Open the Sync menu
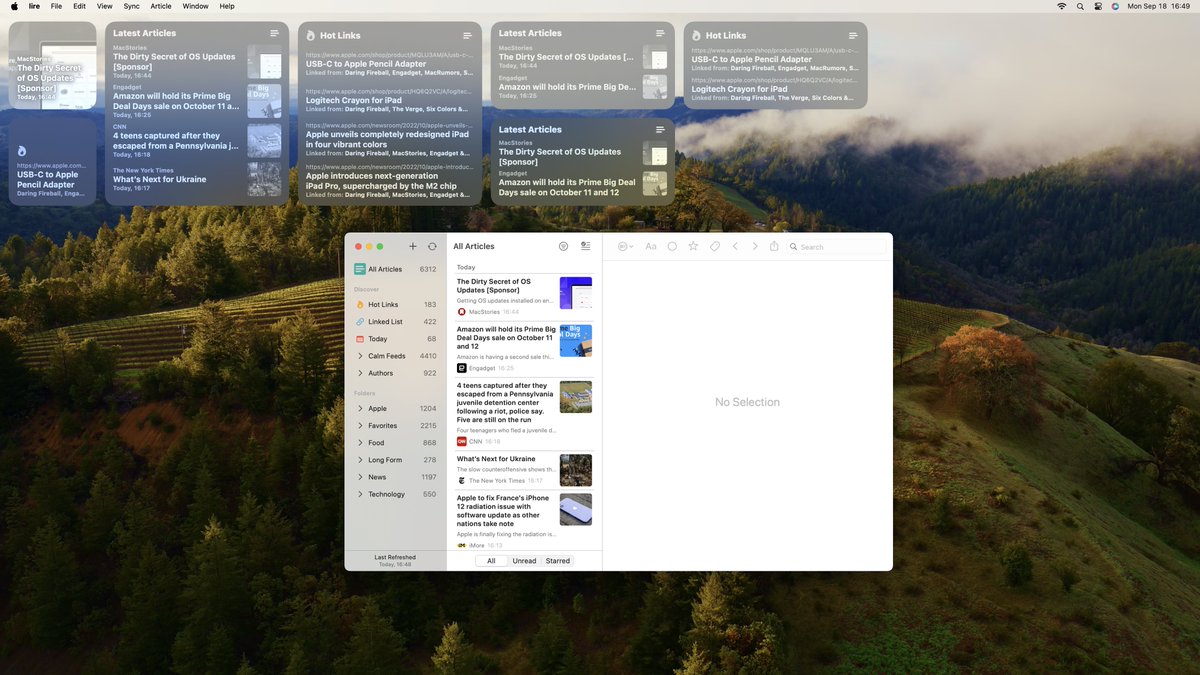Viewport: 1200px width, 675px height. click(x=131, y=6)
